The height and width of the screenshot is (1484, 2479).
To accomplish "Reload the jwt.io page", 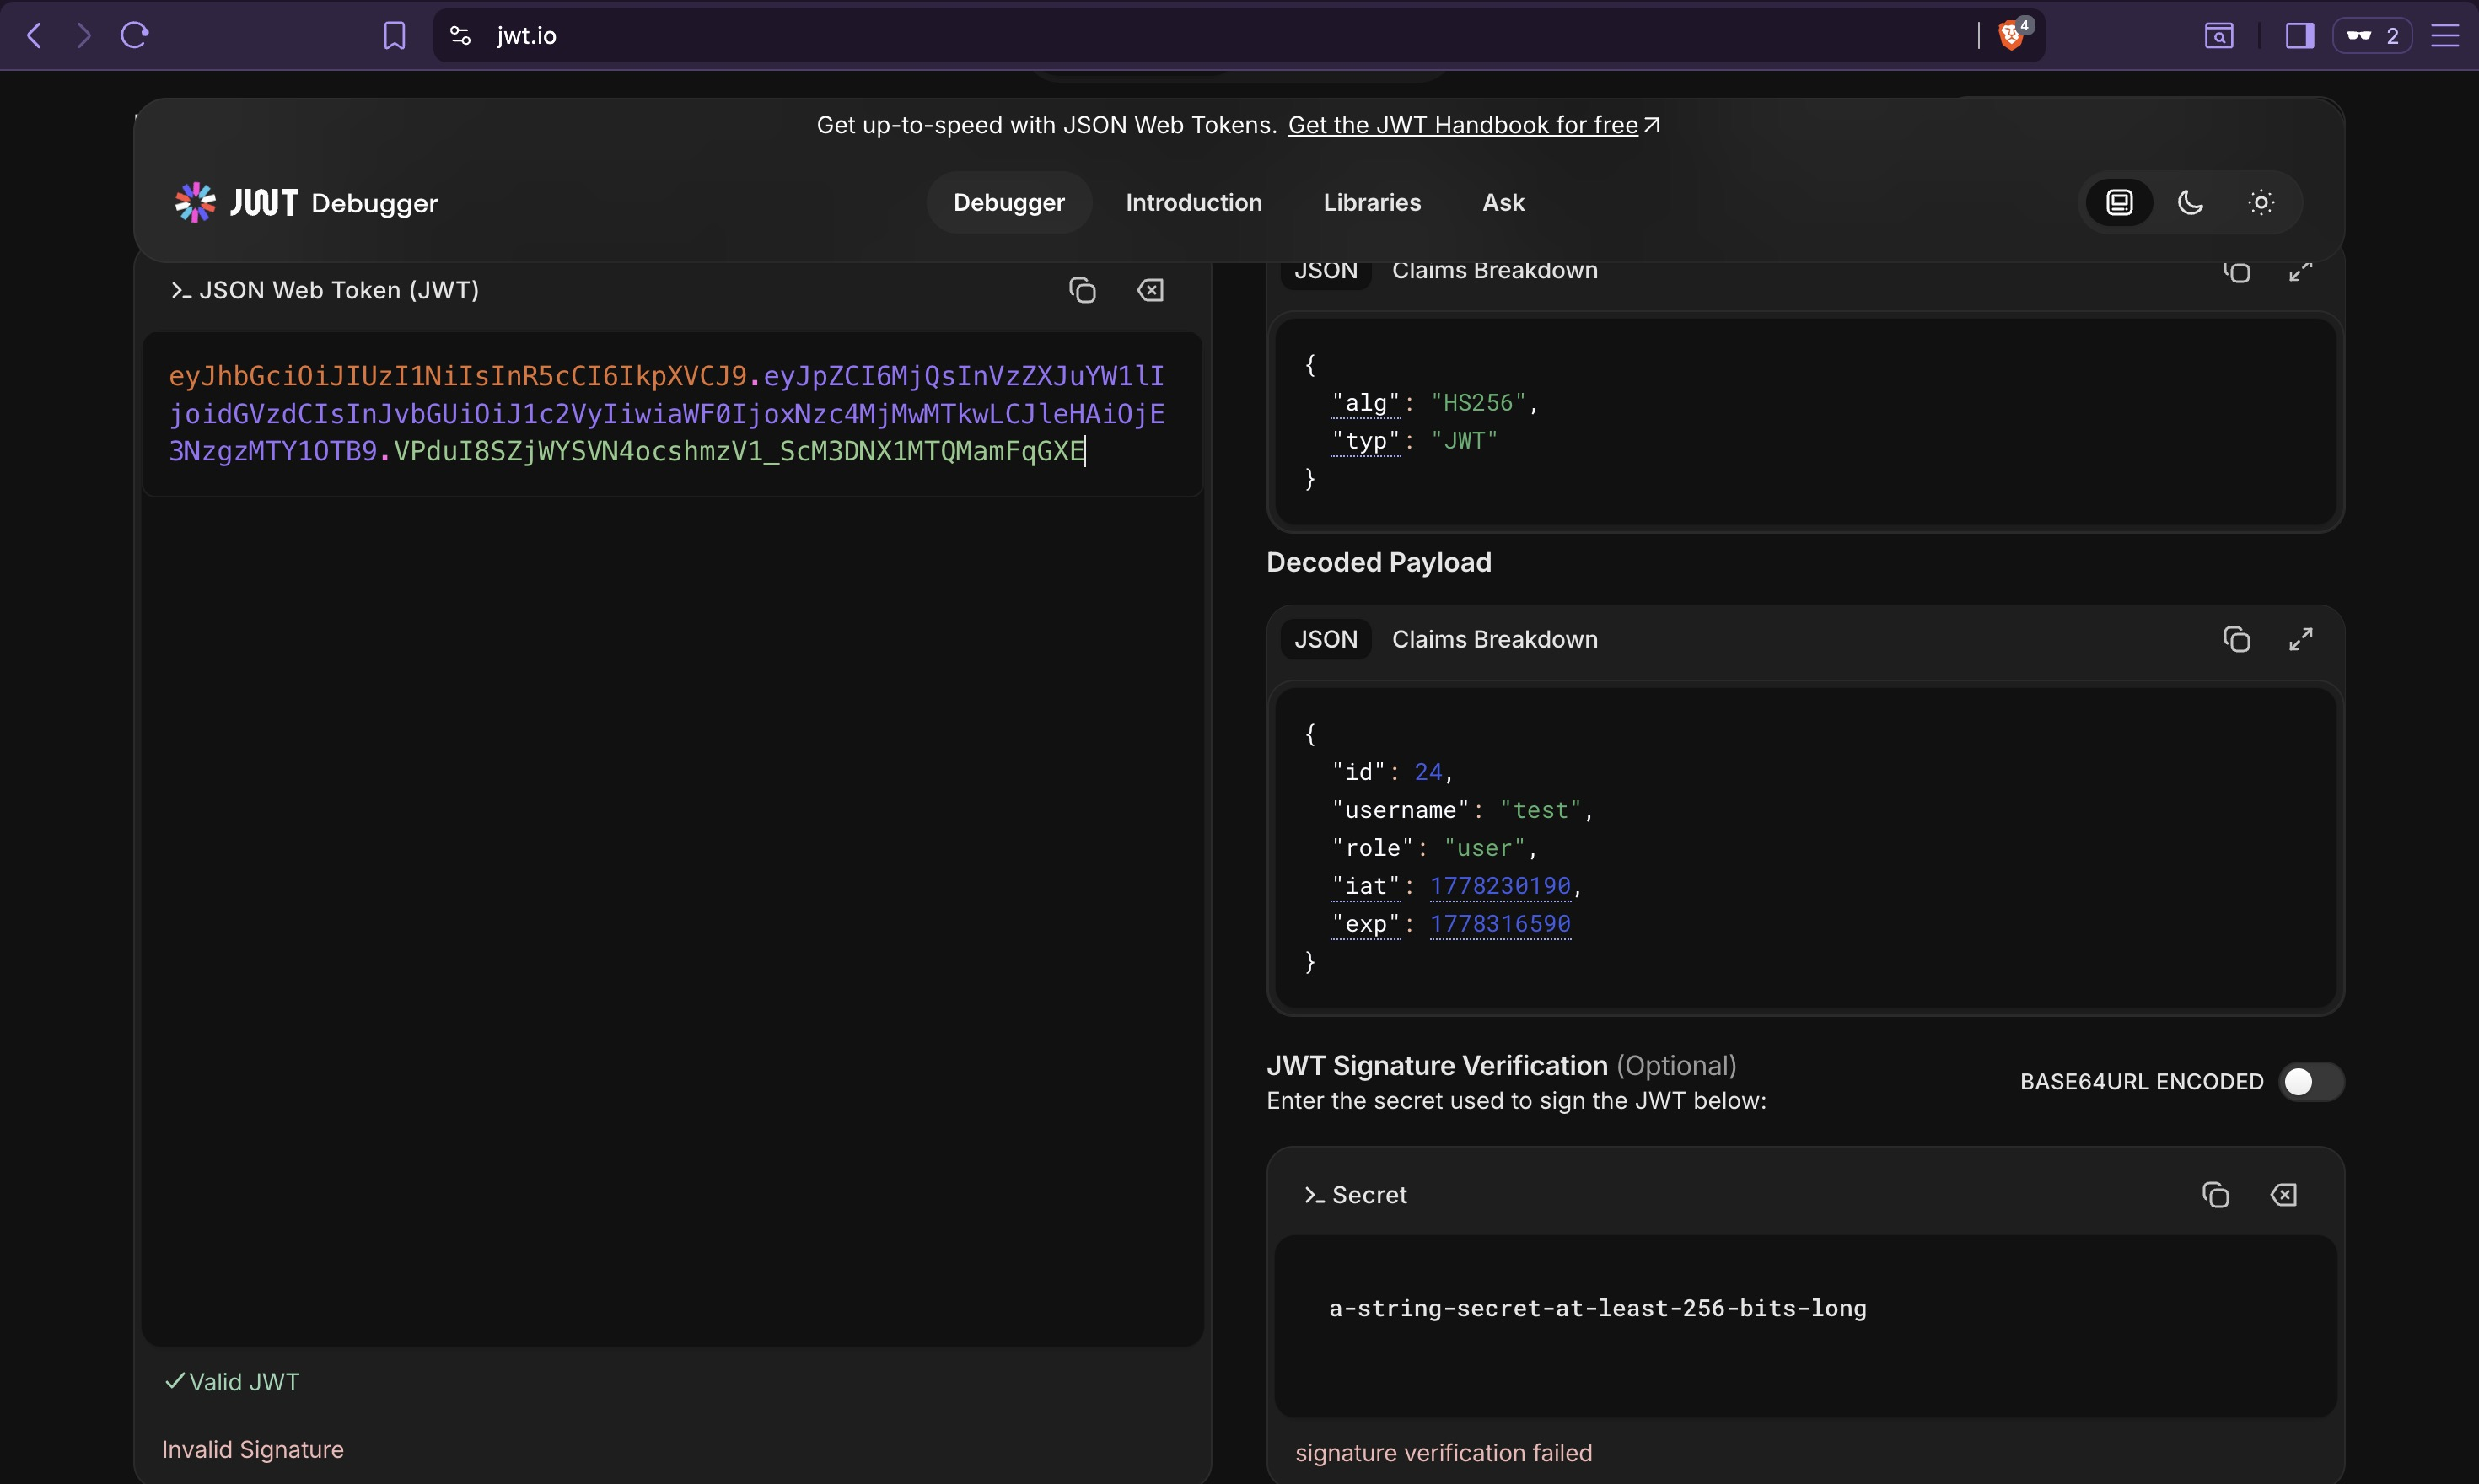I will click(135, 36).
